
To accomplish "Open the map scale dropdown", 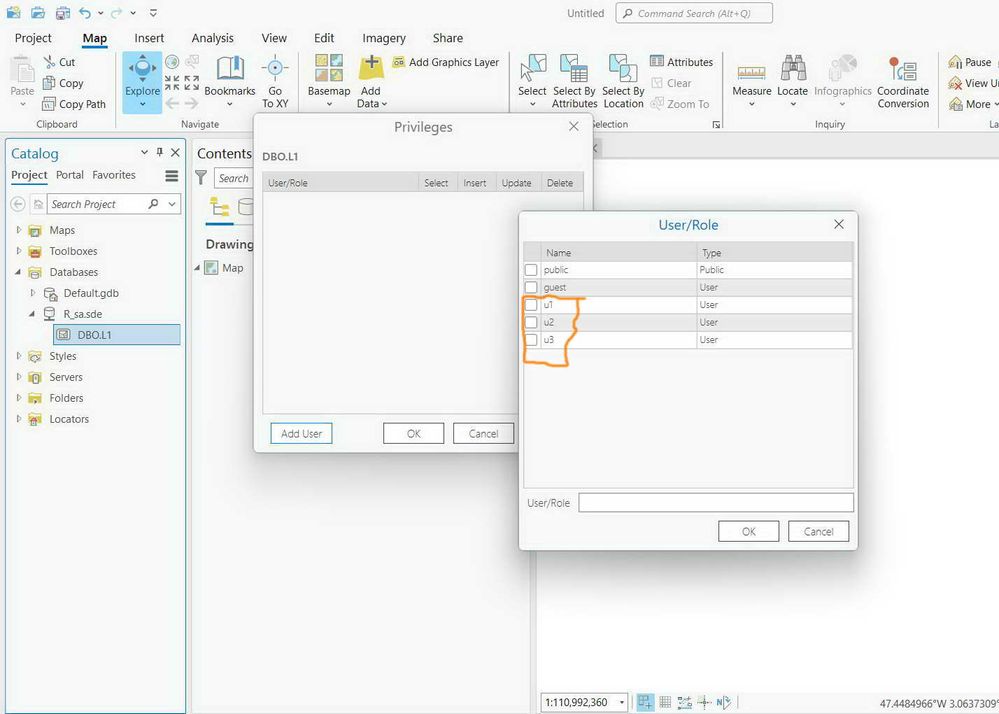I will click(622, 702).
